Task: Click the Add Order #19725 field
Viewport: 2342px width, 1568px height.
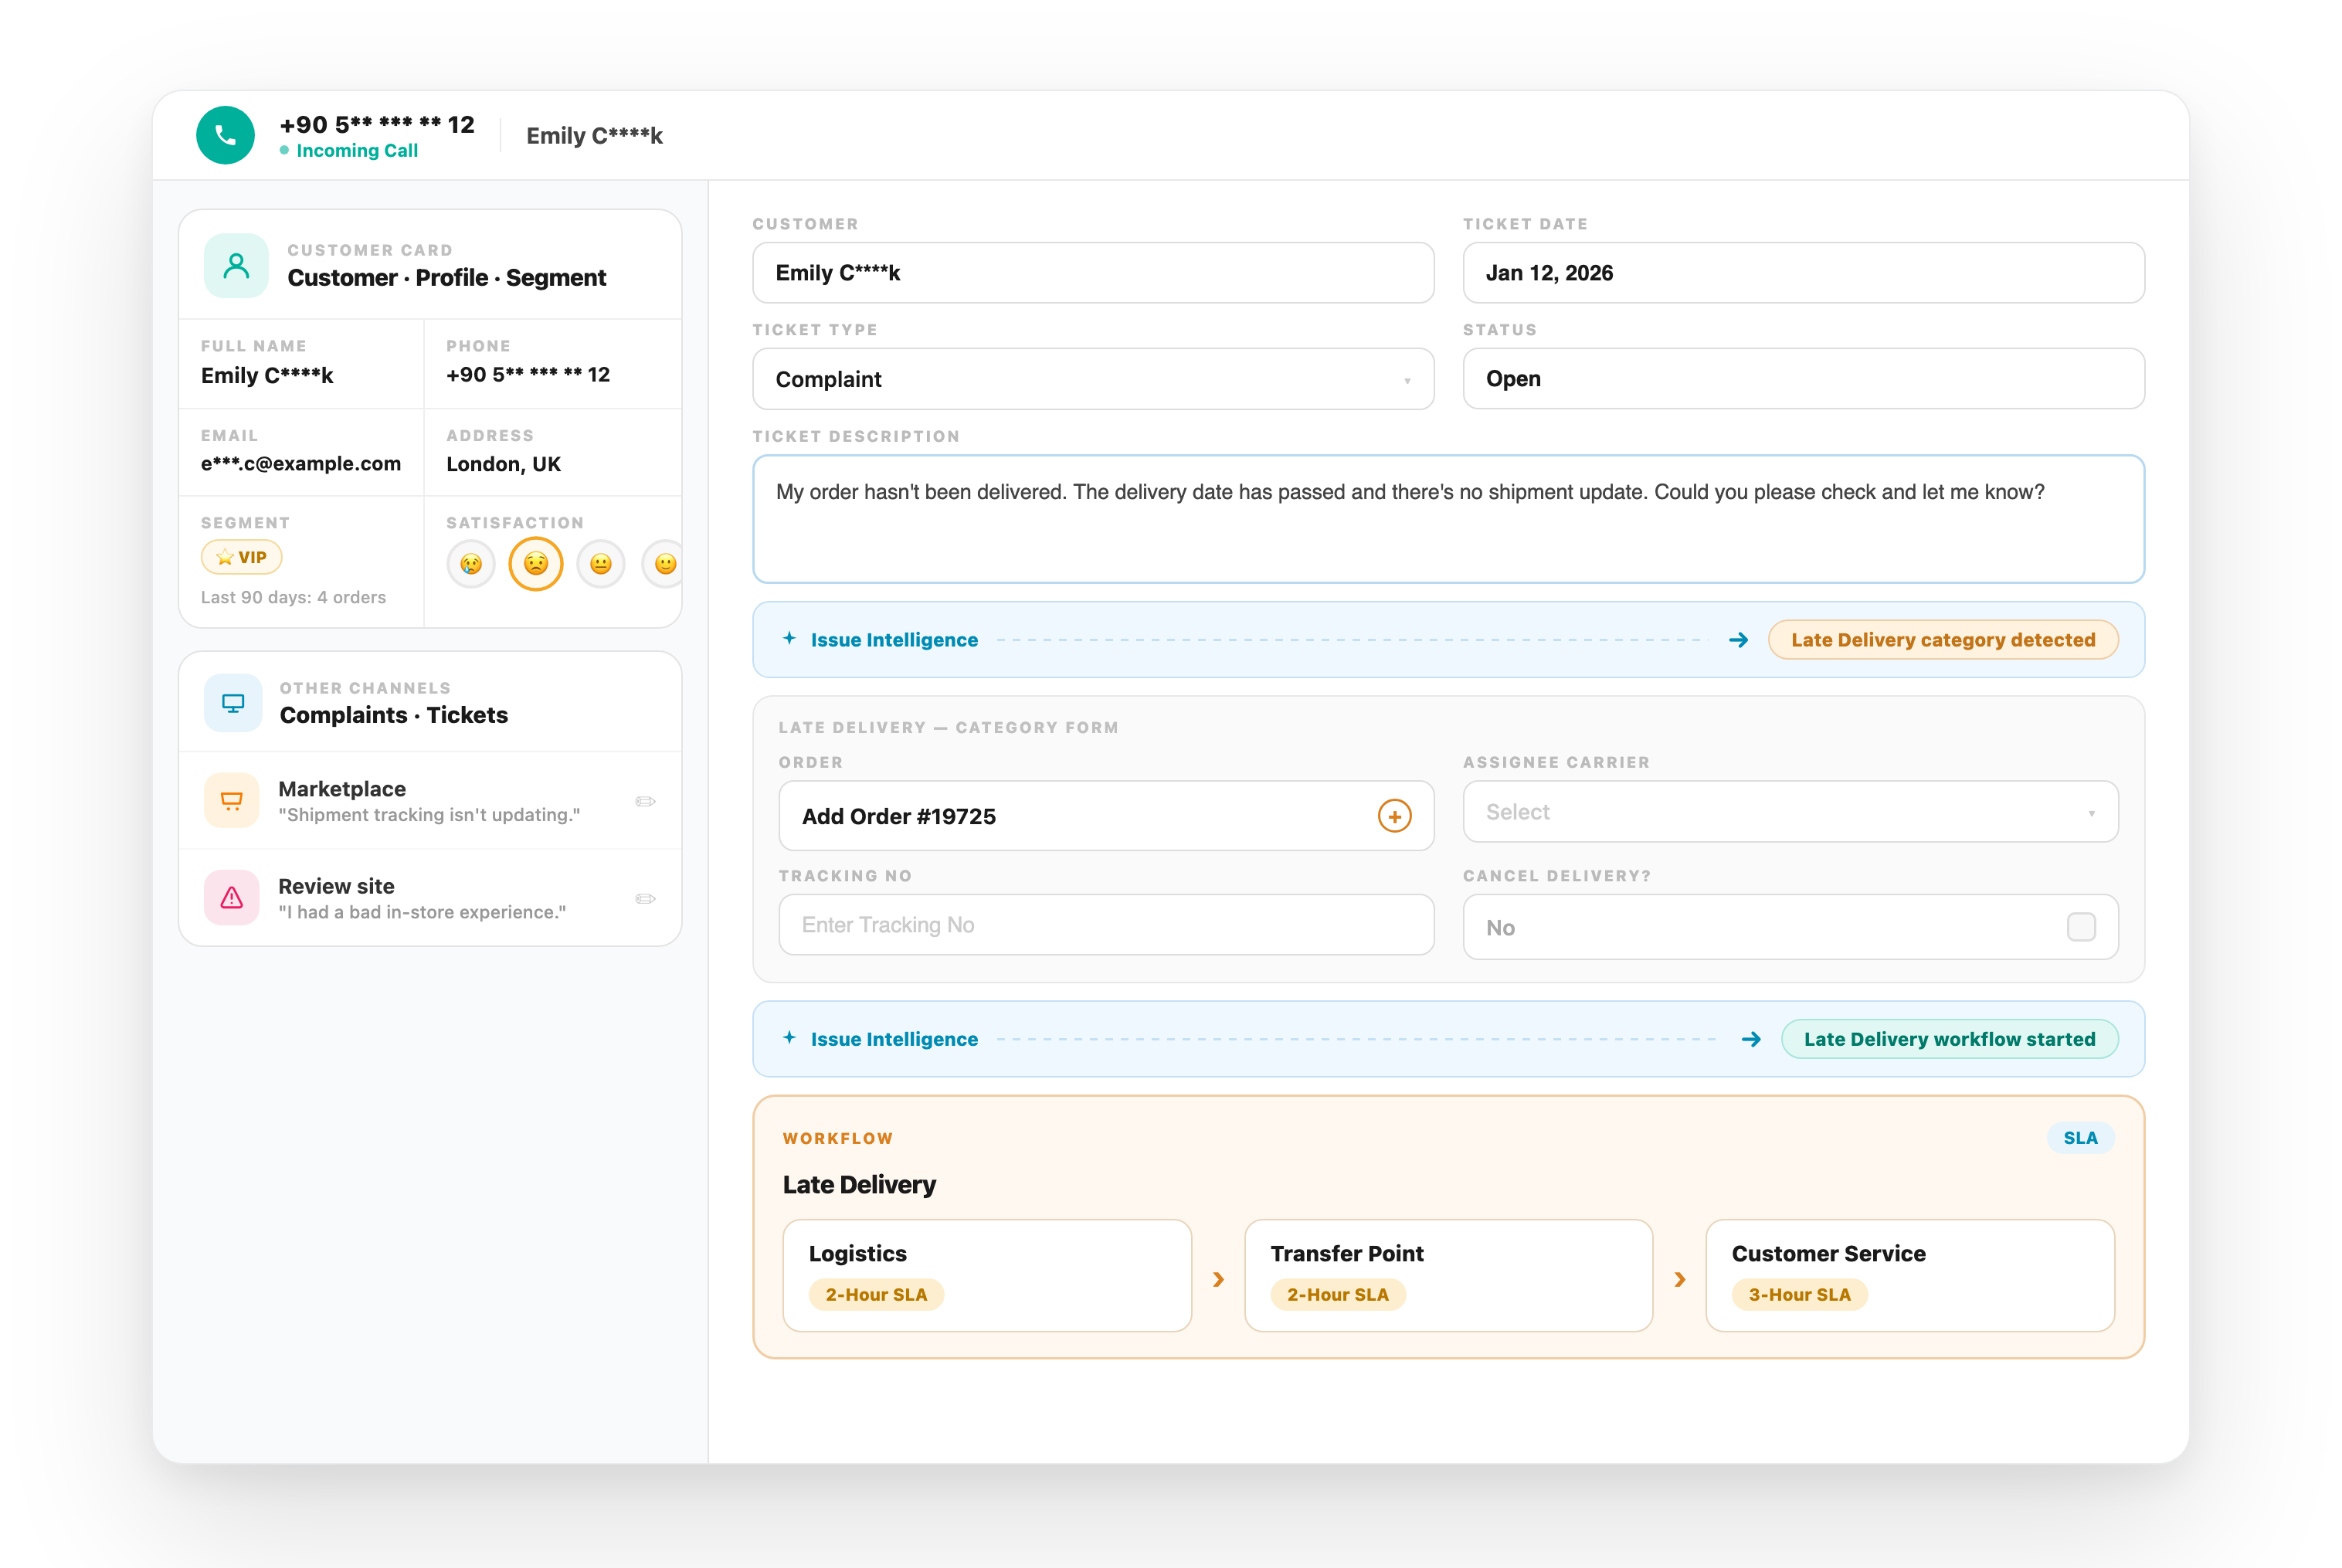Action: (x=1106, y=816)
